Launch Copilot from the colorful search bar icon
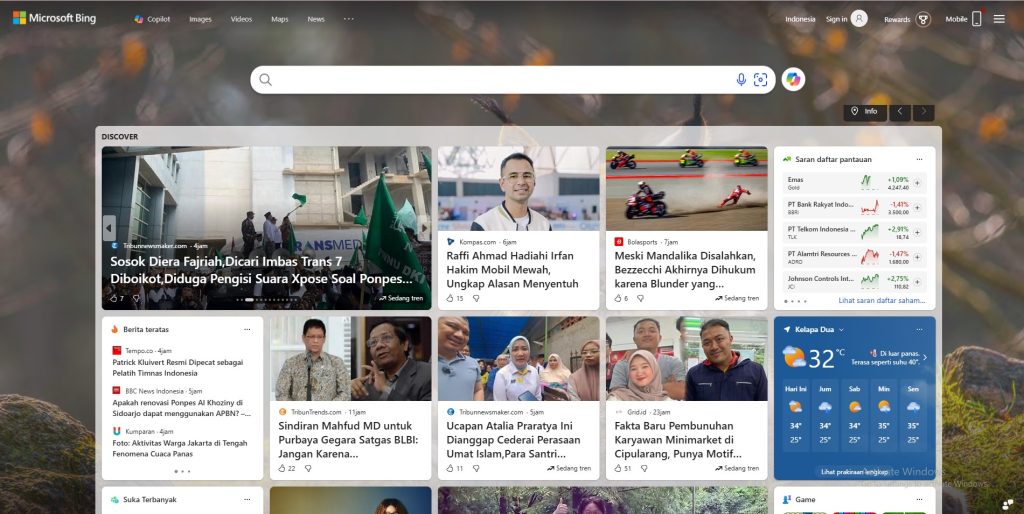 (x=793, y=80)
